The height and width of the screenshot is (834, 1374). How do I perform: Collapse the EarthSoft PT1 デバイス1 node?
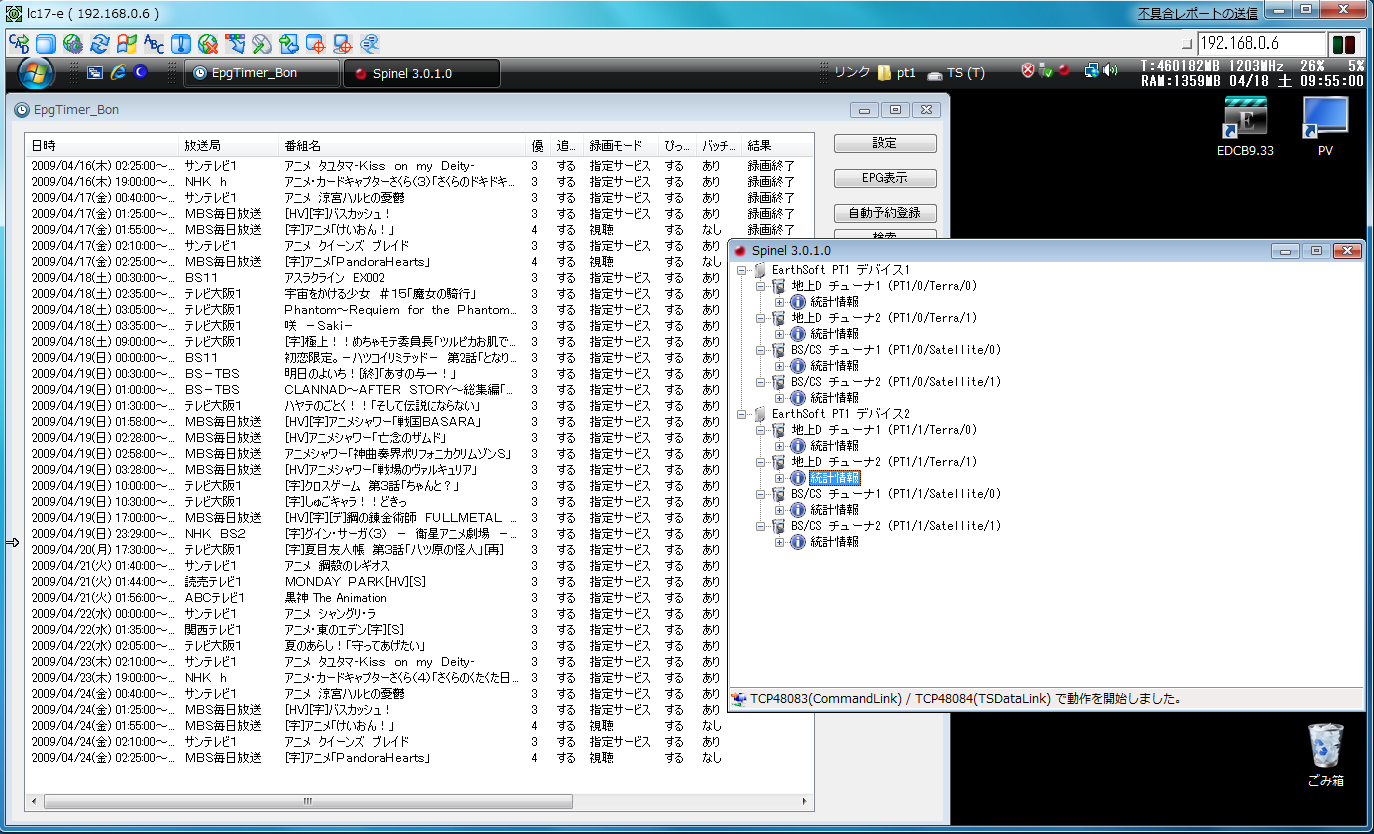(743, 270)
